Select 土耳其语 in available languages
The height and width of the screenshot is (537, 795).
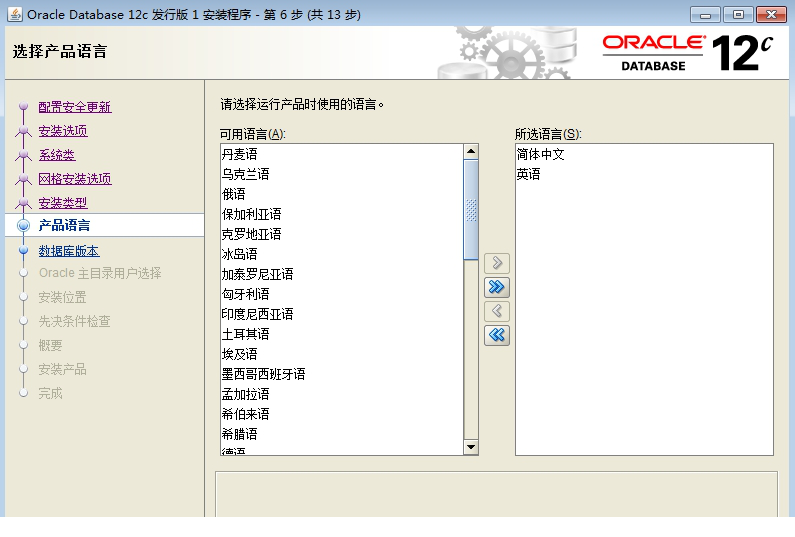(x=342, y=334)
